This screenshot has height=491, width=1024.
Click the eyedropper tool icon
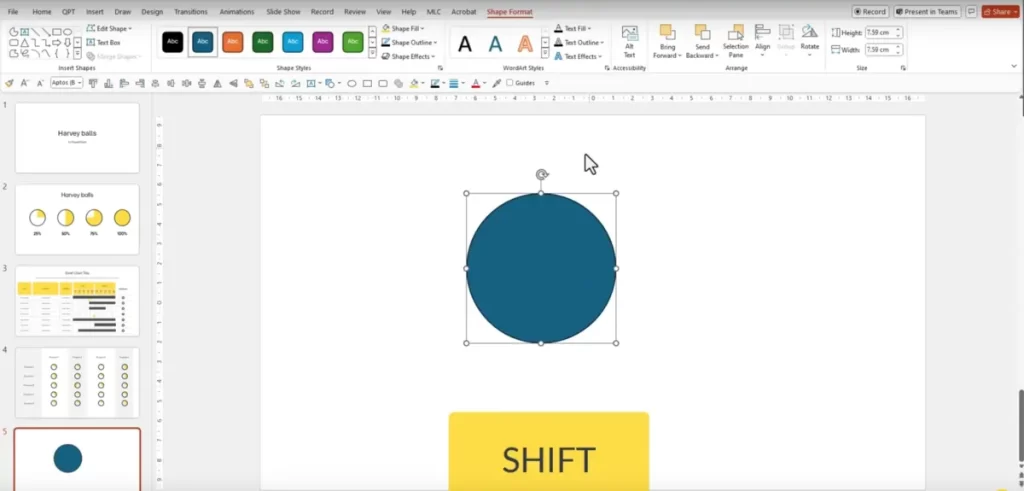click(496, 83)
